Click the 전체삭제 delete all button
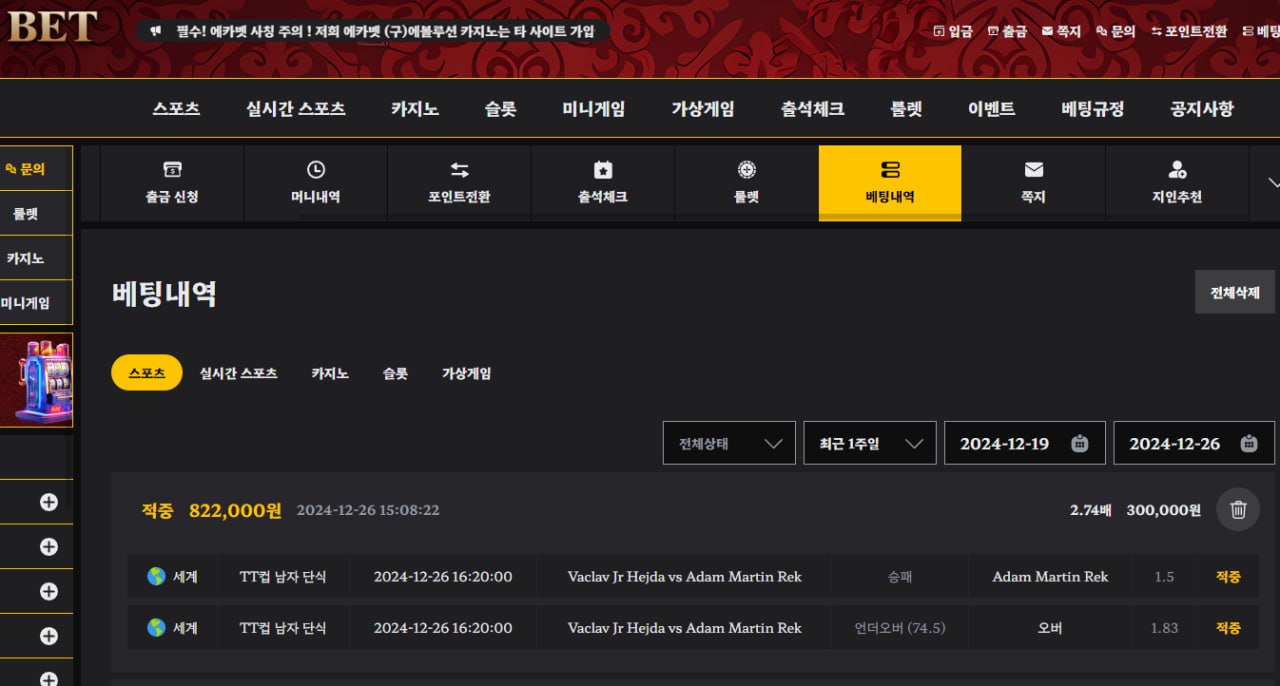This screenshot has width=1280, height=686. pyautogui.click(x=1234, y=292)
